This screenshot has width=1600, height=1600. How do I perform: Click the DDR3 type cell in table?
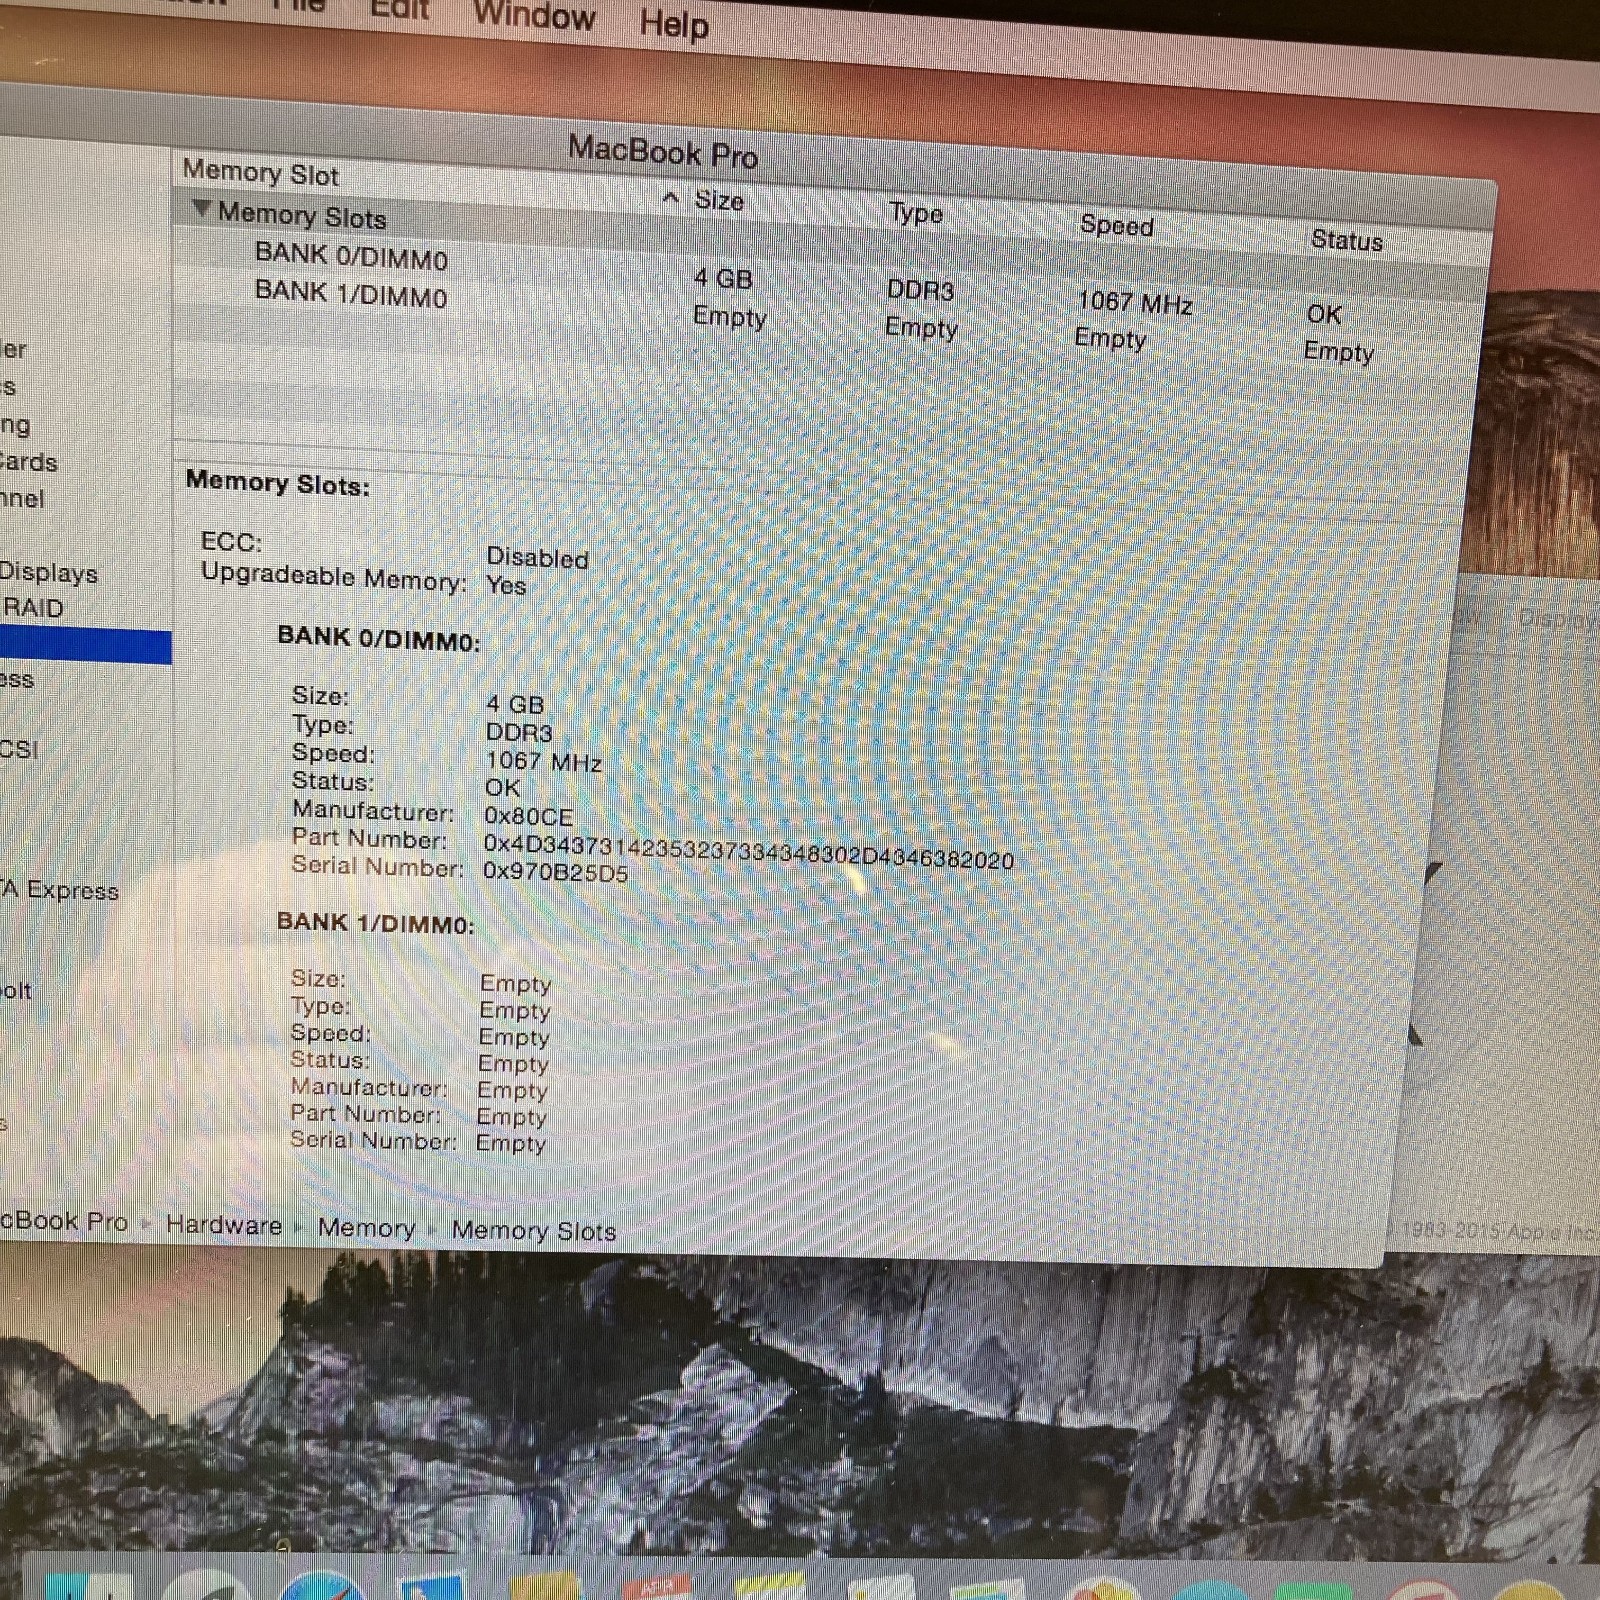tap(921, 290)
